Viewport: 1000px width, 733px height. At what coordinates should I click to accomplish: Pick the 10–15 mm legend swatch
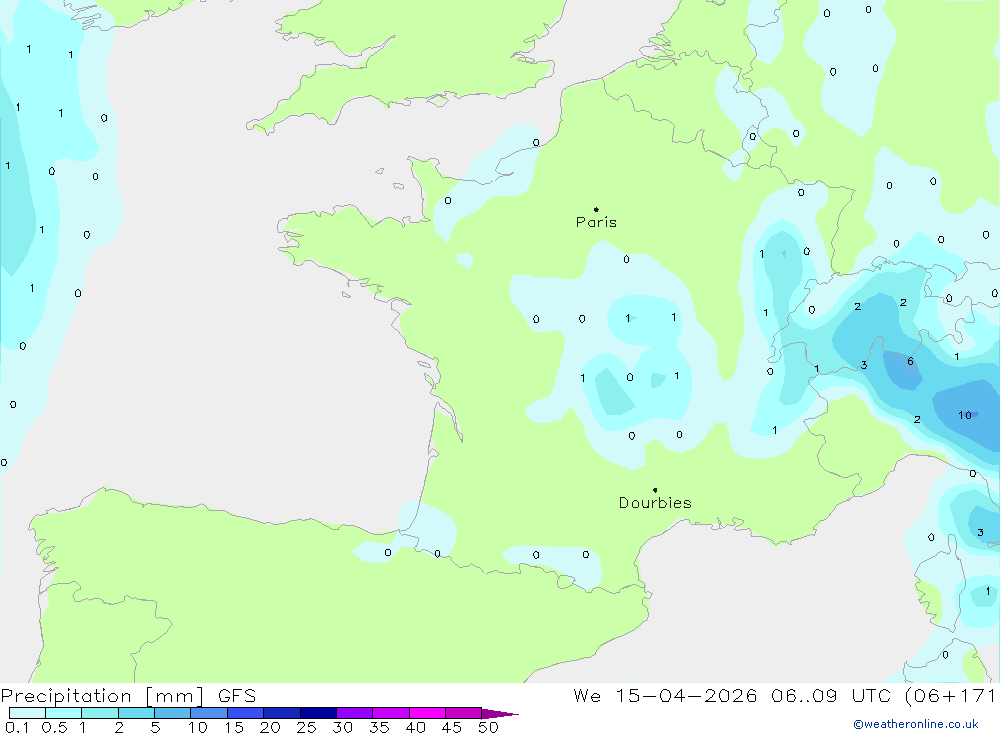pos(209,713)
